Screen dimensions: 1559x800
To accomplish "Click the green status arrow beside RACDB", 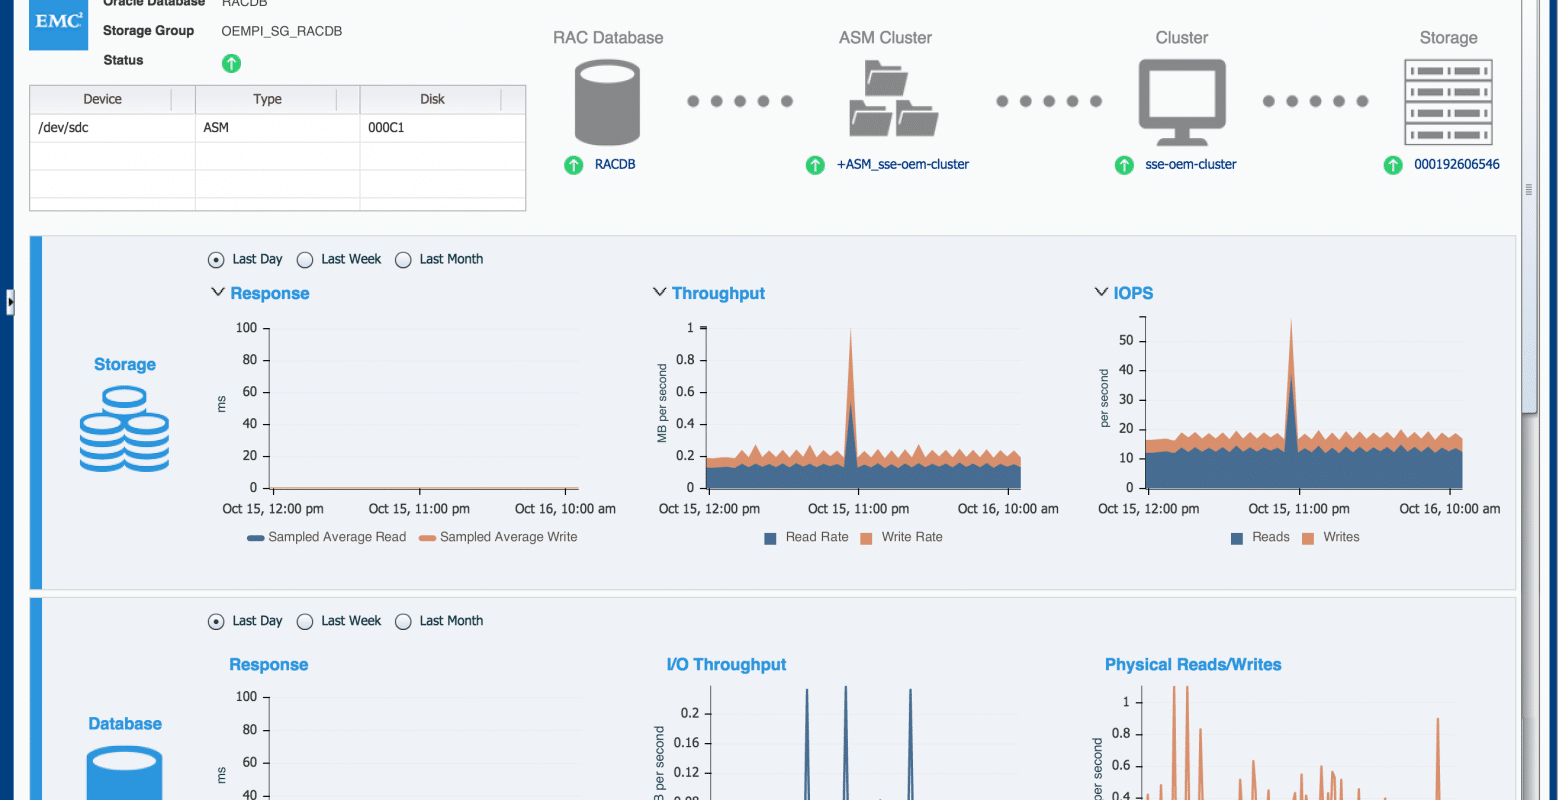I will (x=573, y=165).
